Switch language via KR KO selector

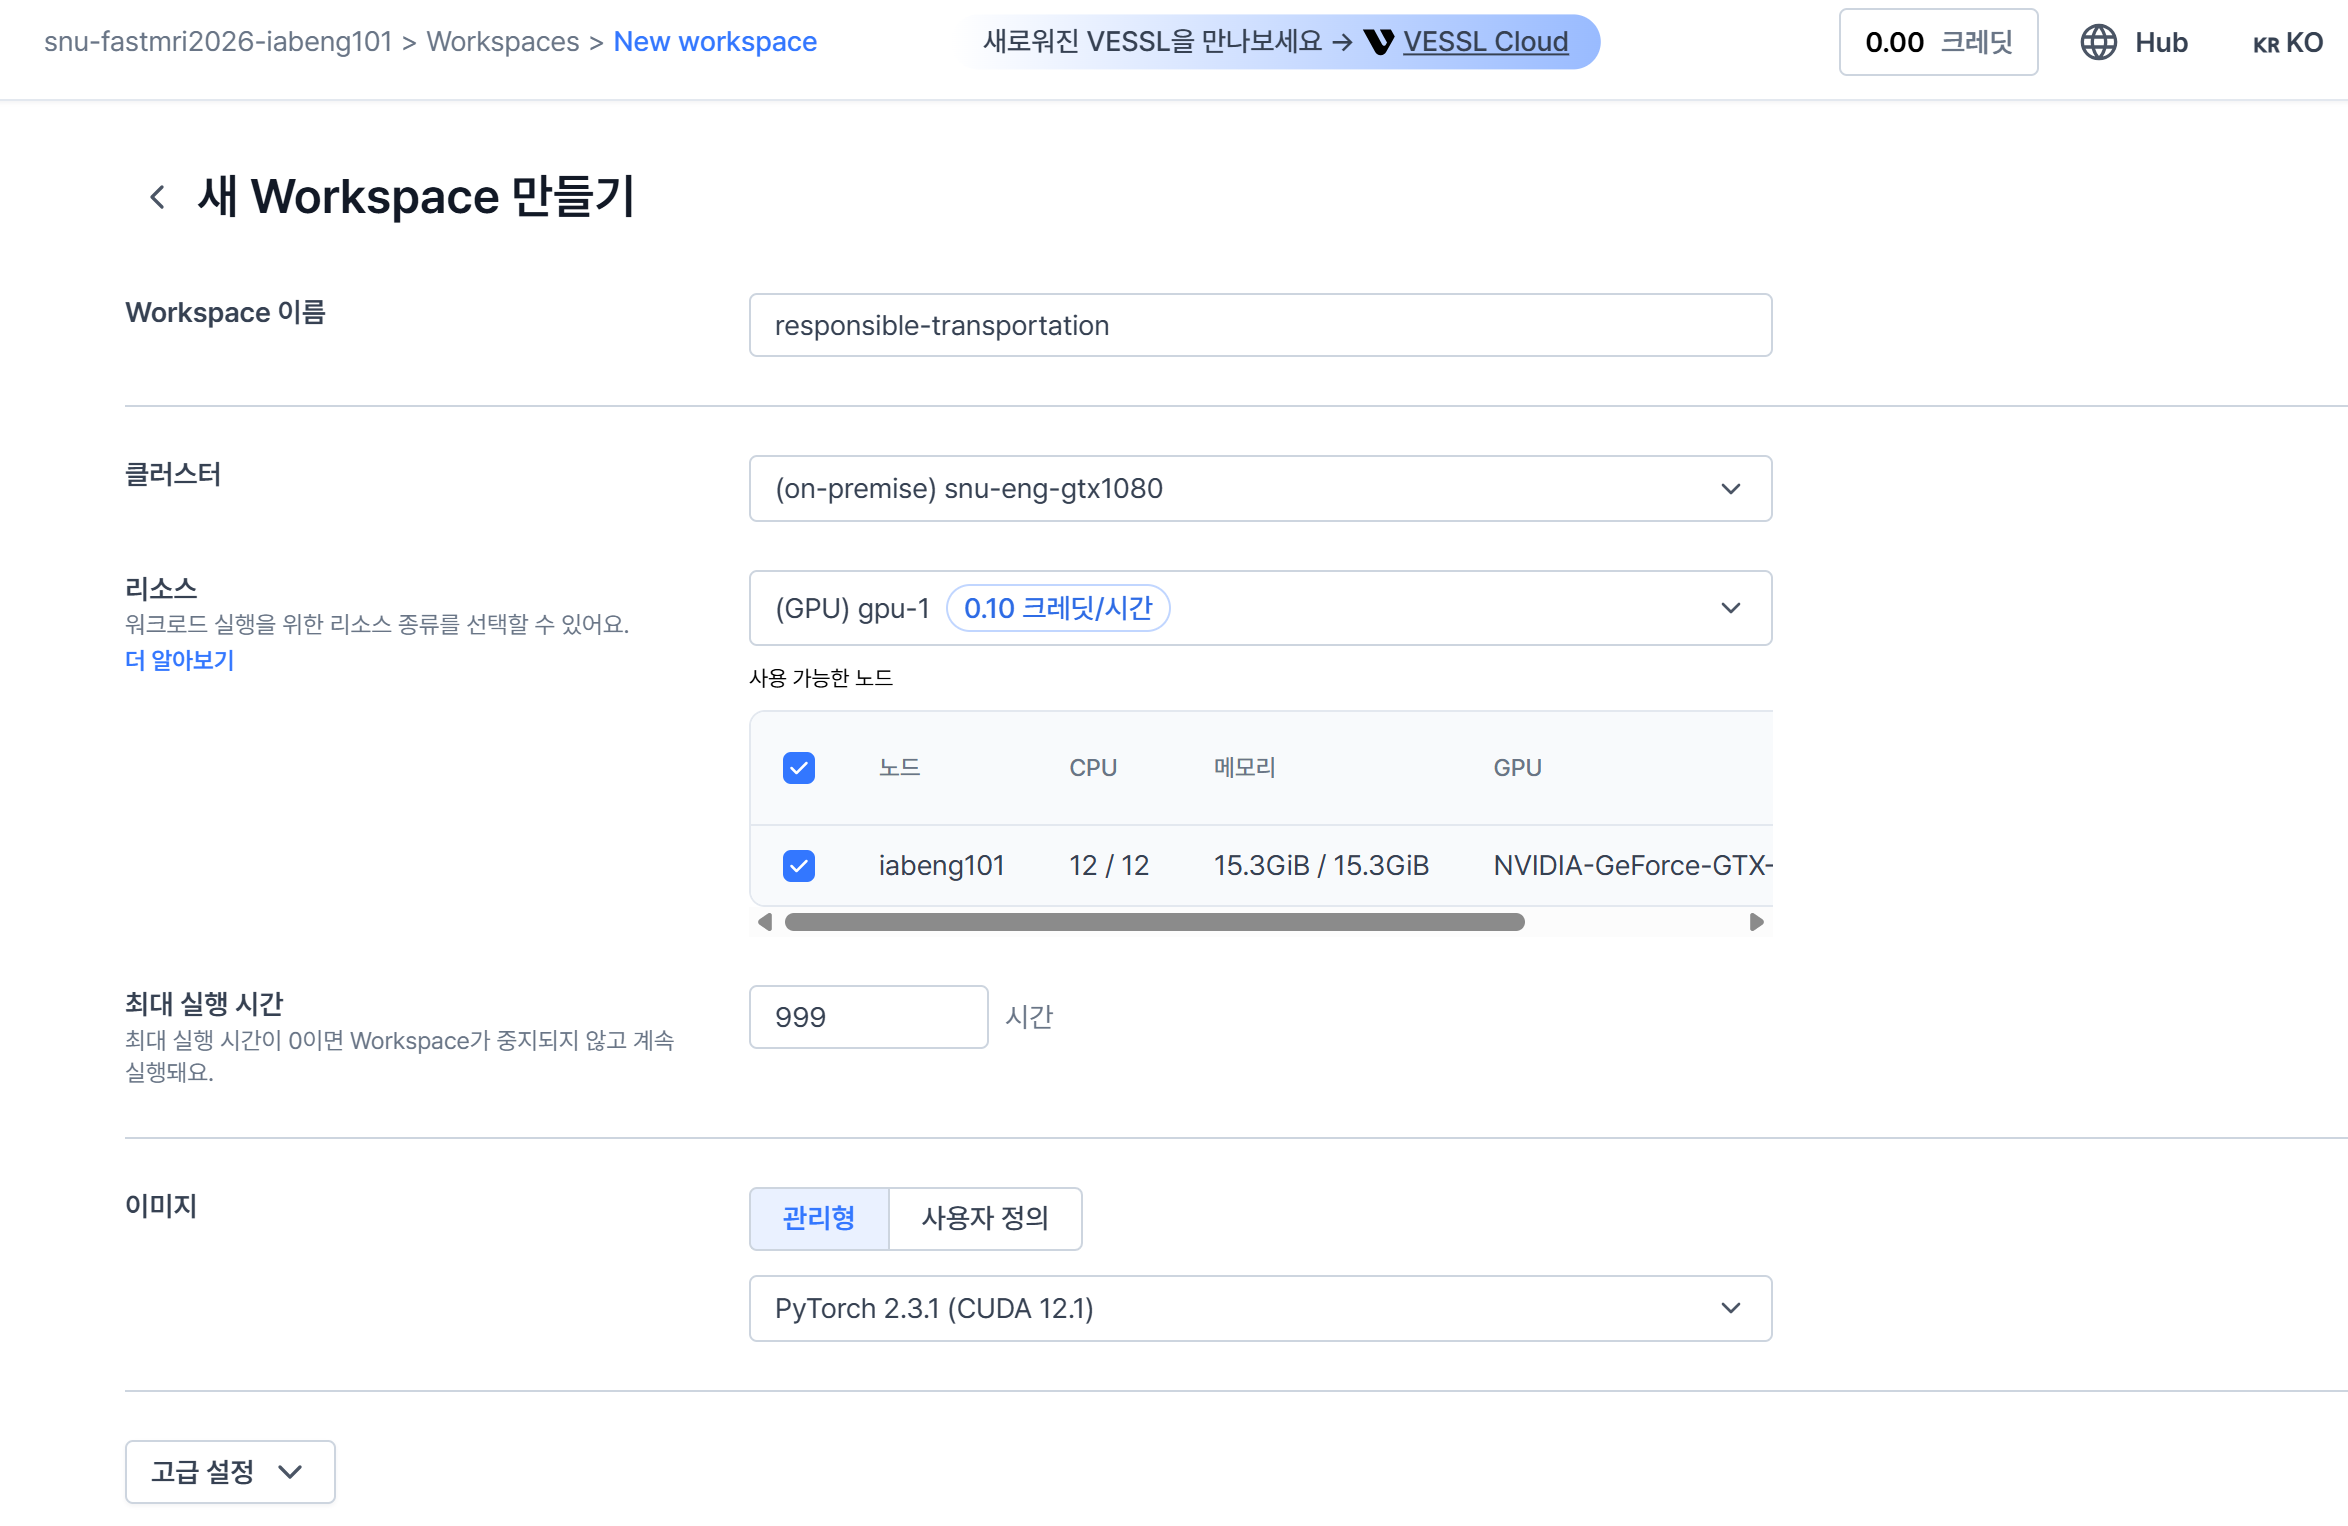tap(2287, 42)
